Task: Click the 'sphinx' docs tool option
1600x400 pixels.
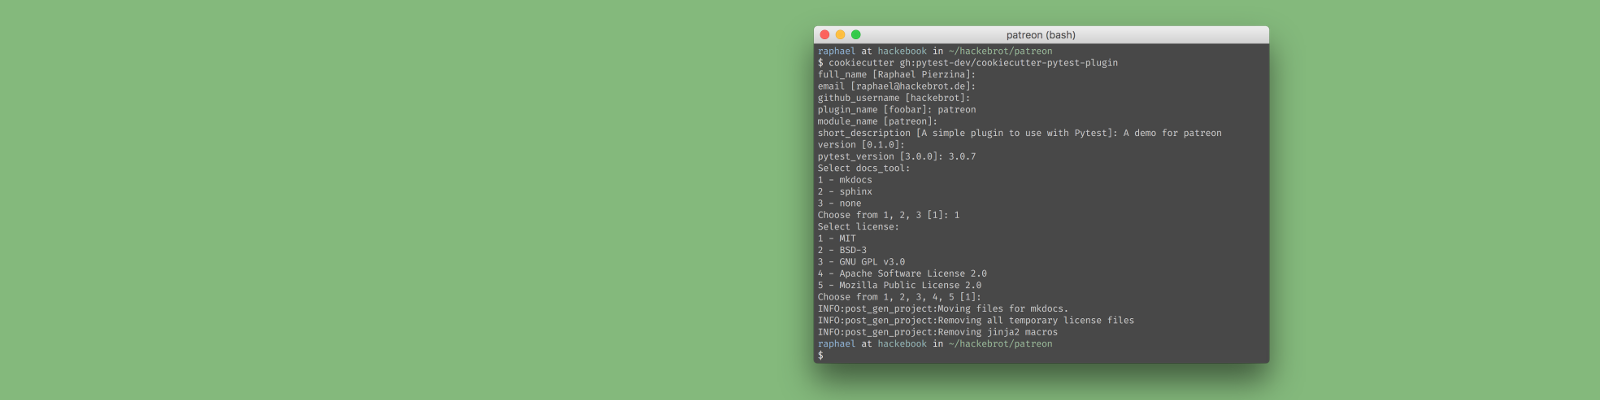Action: pos(845,192)
